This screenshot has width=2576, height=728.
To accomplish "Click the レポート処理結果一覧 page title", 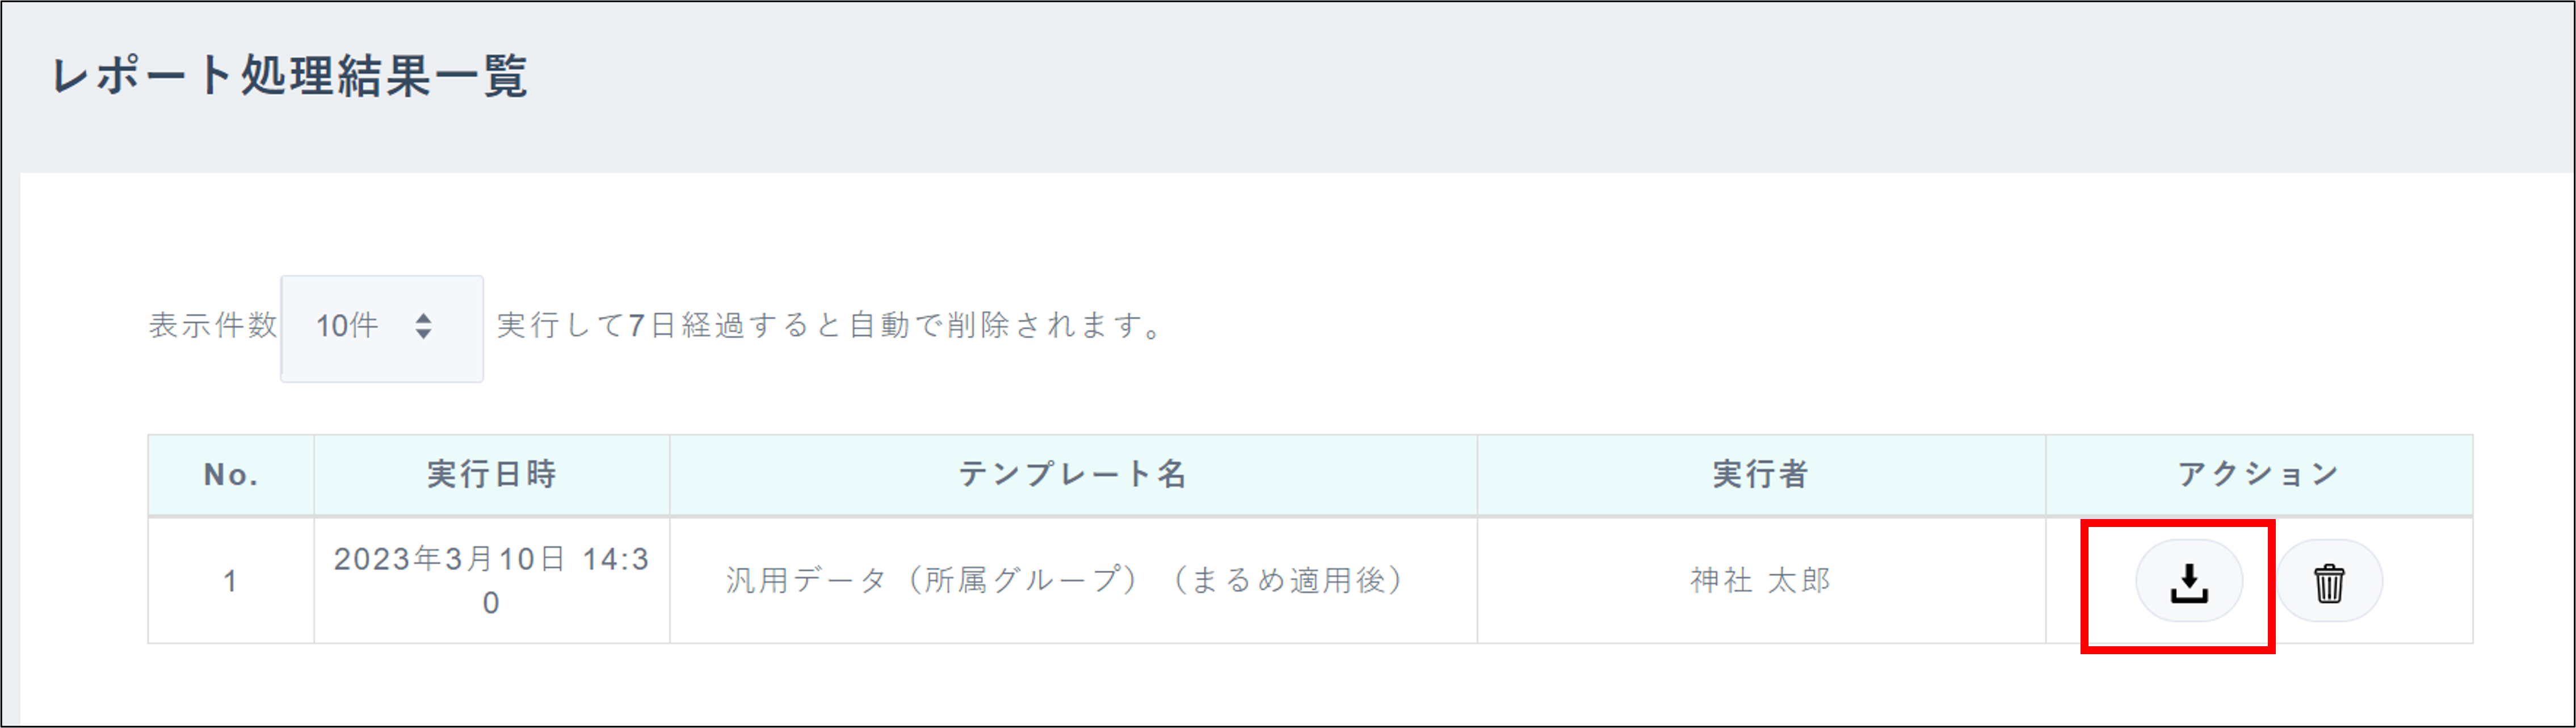I will 289,77.
